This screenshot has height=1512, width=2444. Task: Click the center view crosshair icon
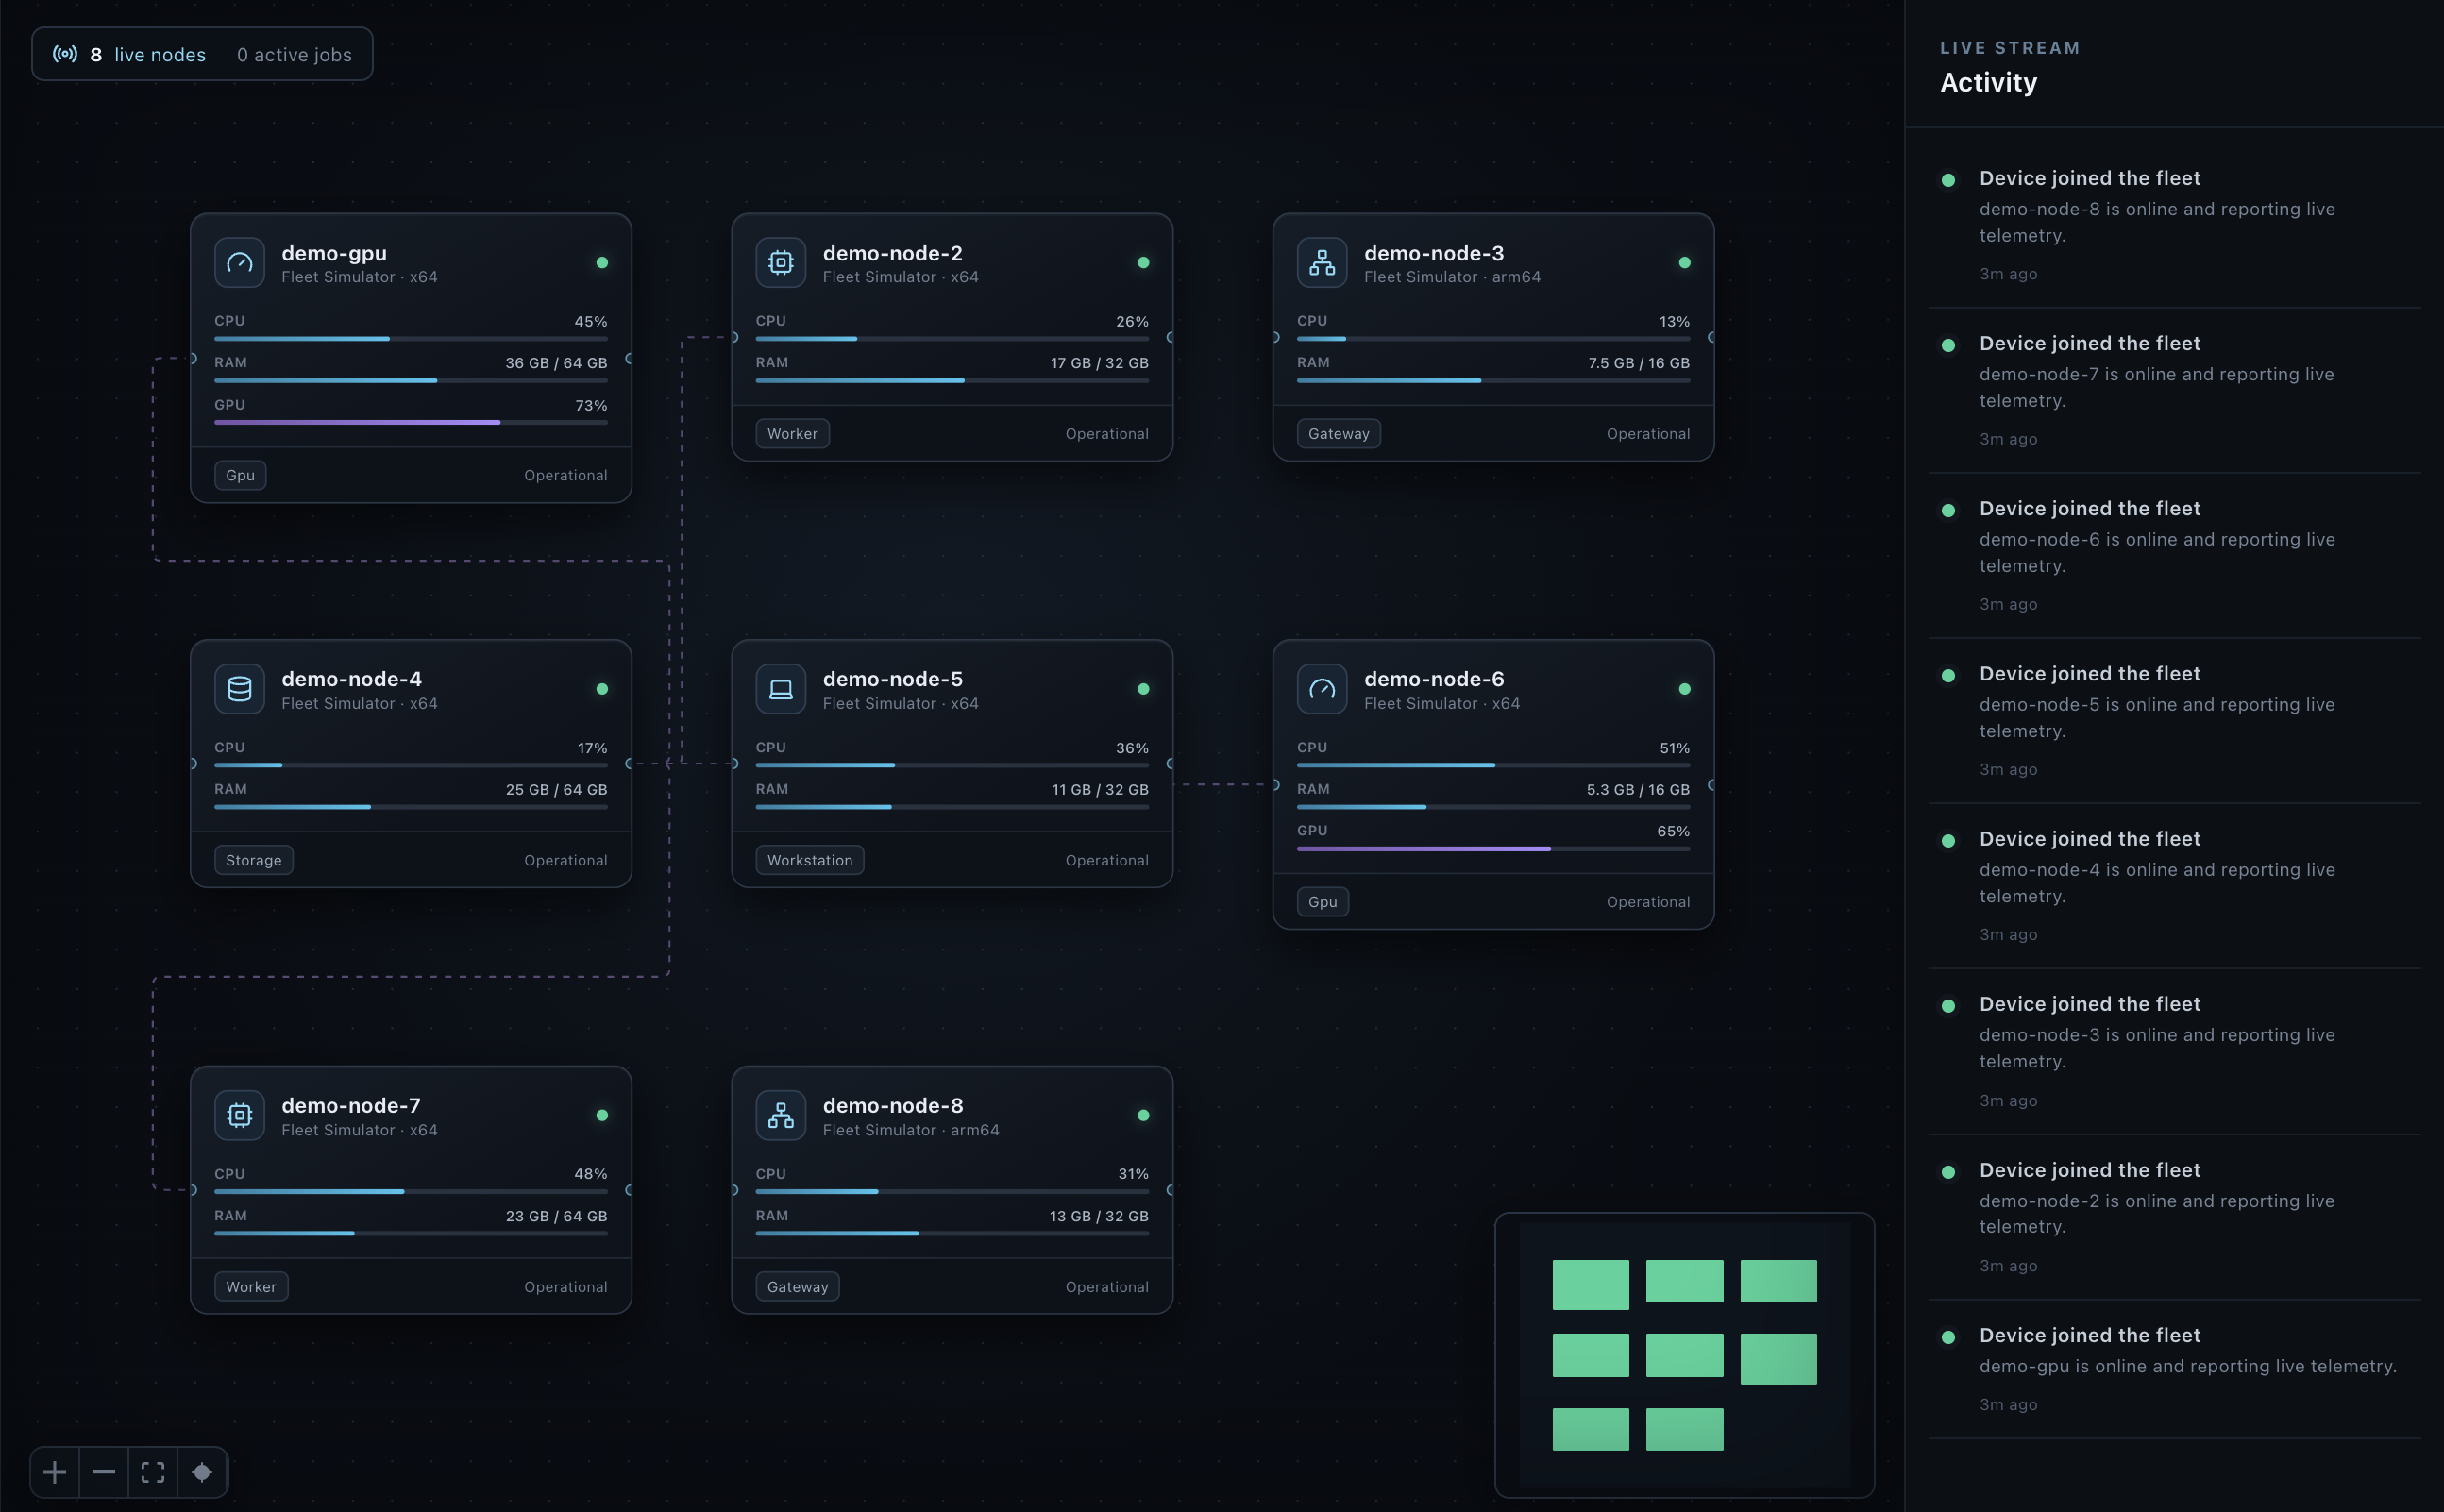202,1472
